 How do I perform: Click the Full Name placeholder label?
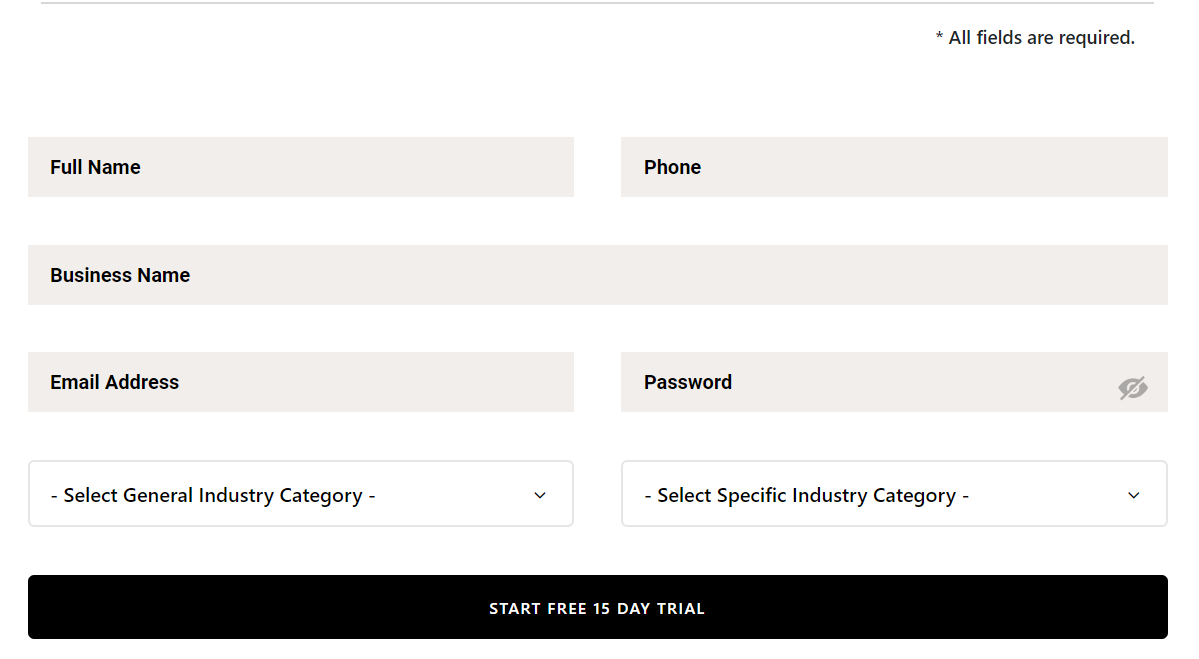[96, 167]
